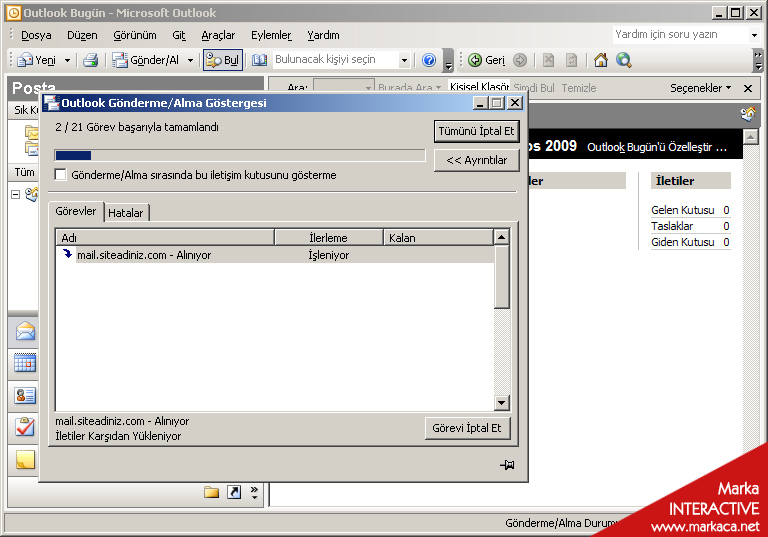768x537 pixels.
Task: Click the toolbar options arrow after Help icon
Action: click(448, 60)
